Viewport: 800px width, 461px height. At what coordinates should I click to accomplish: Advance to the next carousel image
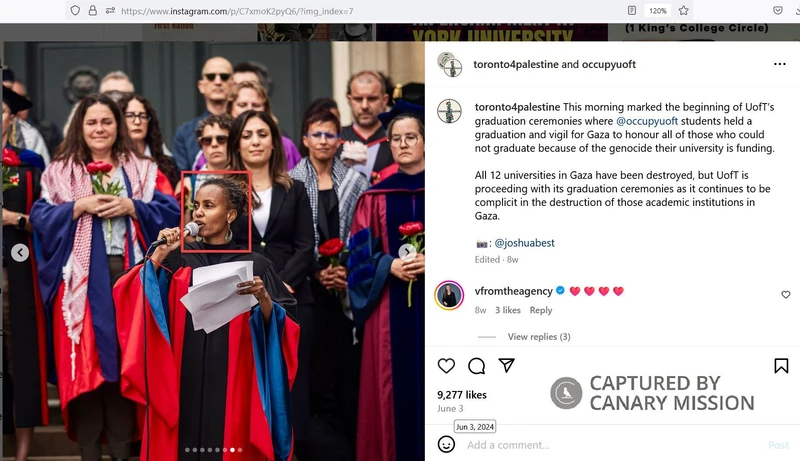[x=407, y=252]
